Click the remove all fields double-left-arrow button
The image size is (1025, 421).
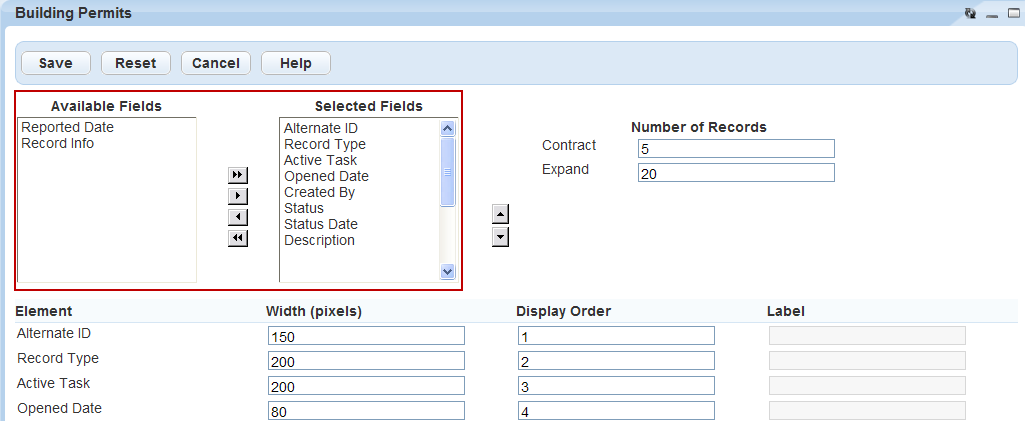[x=237, y=238]
